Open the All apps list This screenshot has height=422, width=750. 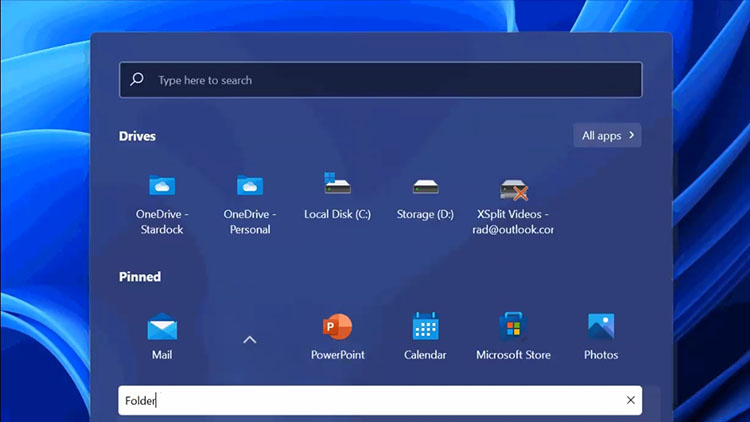coord(607,135)
